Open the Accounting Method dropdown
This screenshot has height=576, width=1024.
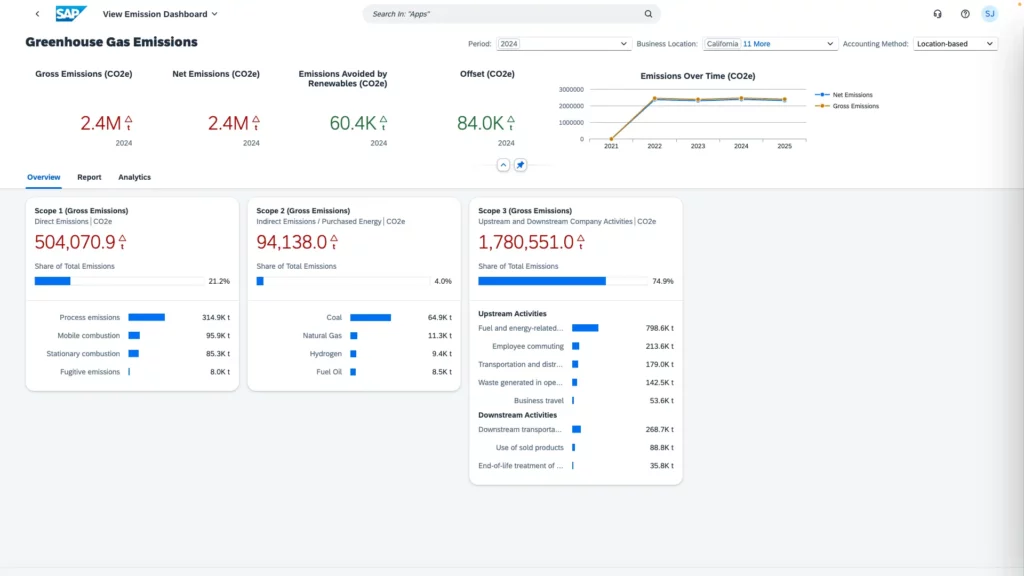pyautogui.click(x=990, y=44)
